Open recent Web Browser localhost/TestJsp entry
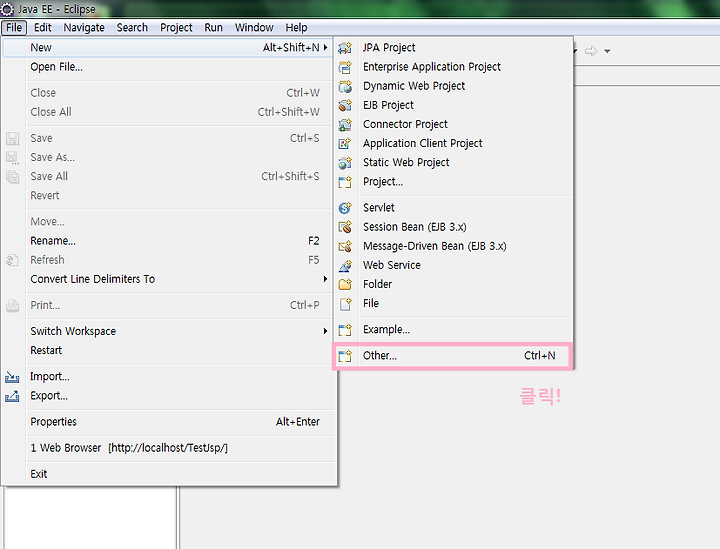Screen dimensions: 720x549 coord(169,448)
